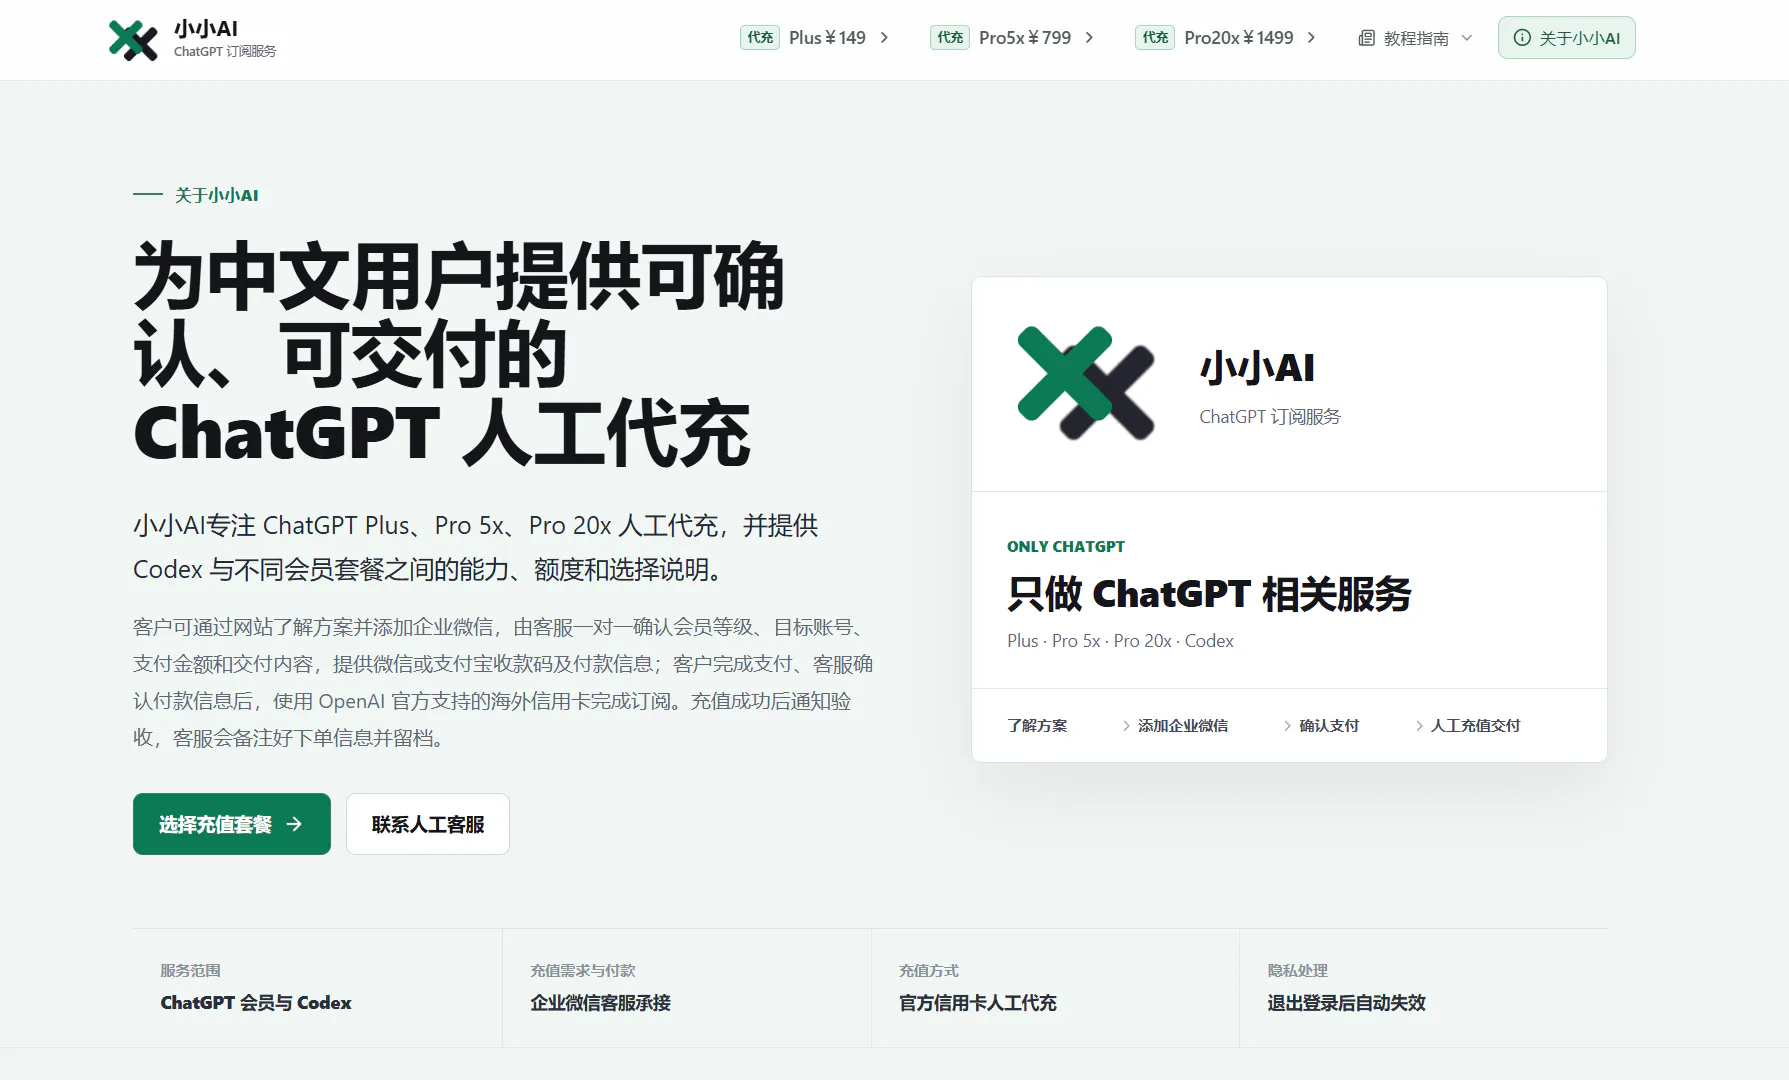This screenshot has height=1080, width=1789.
Task: Open the Pro5x ¥799 nav item
Action: coord(1012,38)
